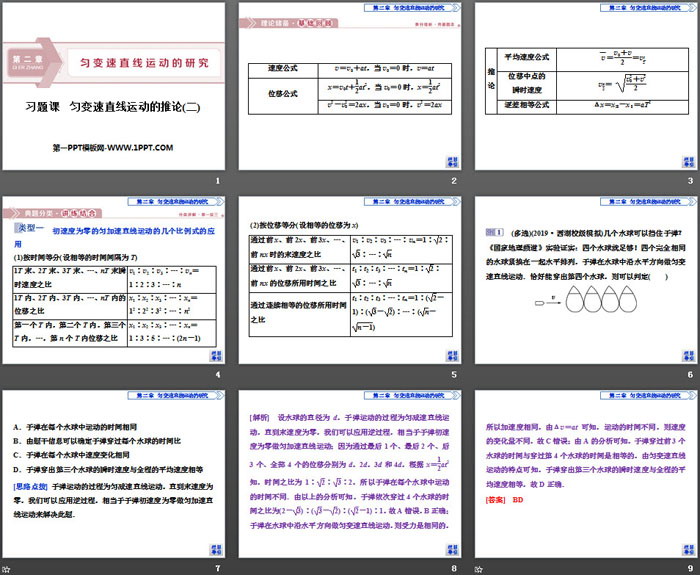Click the '[思路点拨]' label on slide 7
Image resolution: width=700 pixels, height=575 pixels.
[31, 486]
